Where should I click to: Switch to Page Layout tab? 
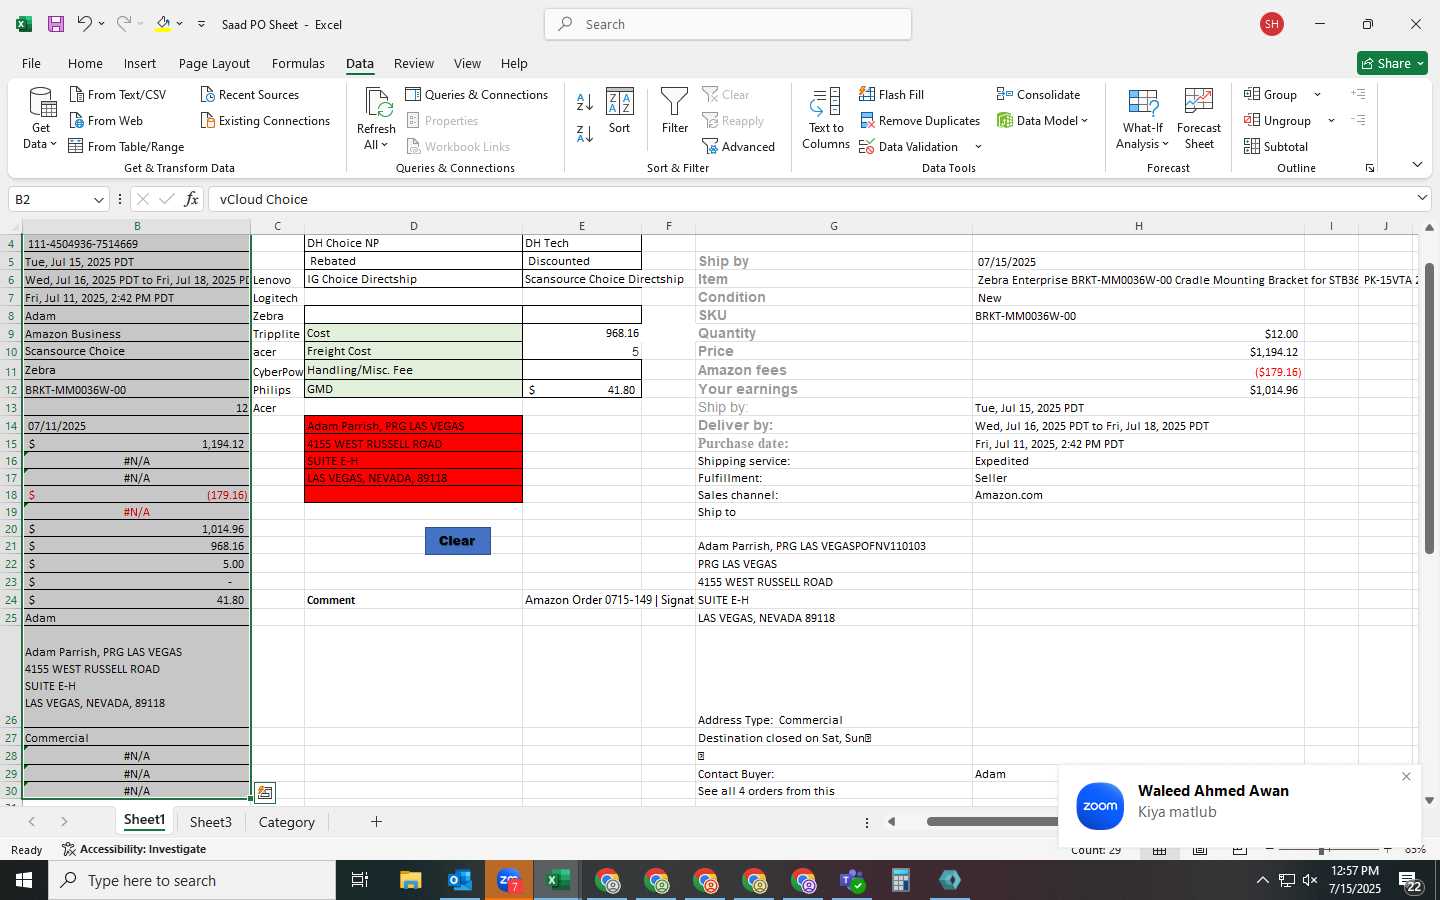click(214, 63)
